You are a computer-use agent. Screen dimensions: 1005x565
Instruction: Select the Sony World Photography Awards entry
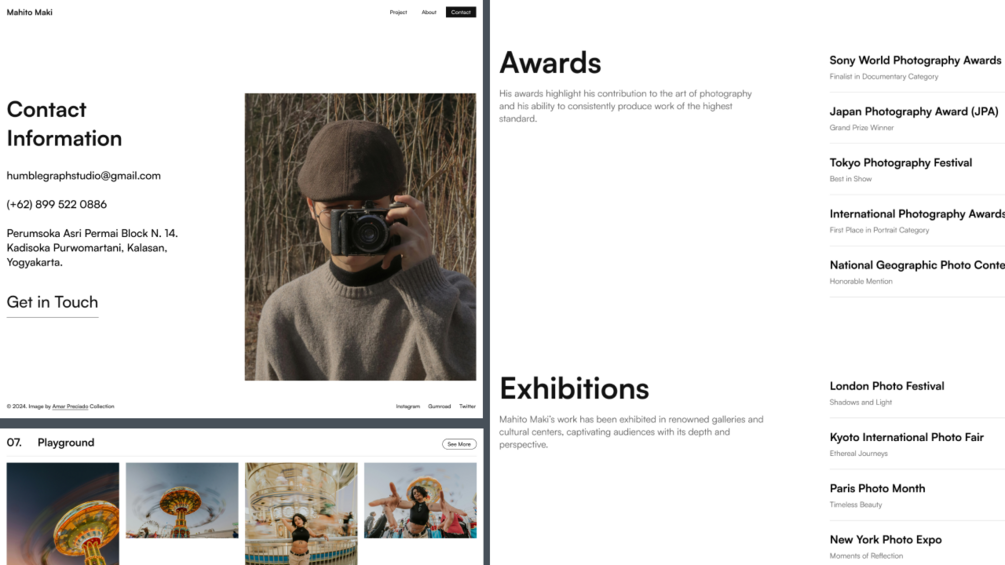(917, 67)
